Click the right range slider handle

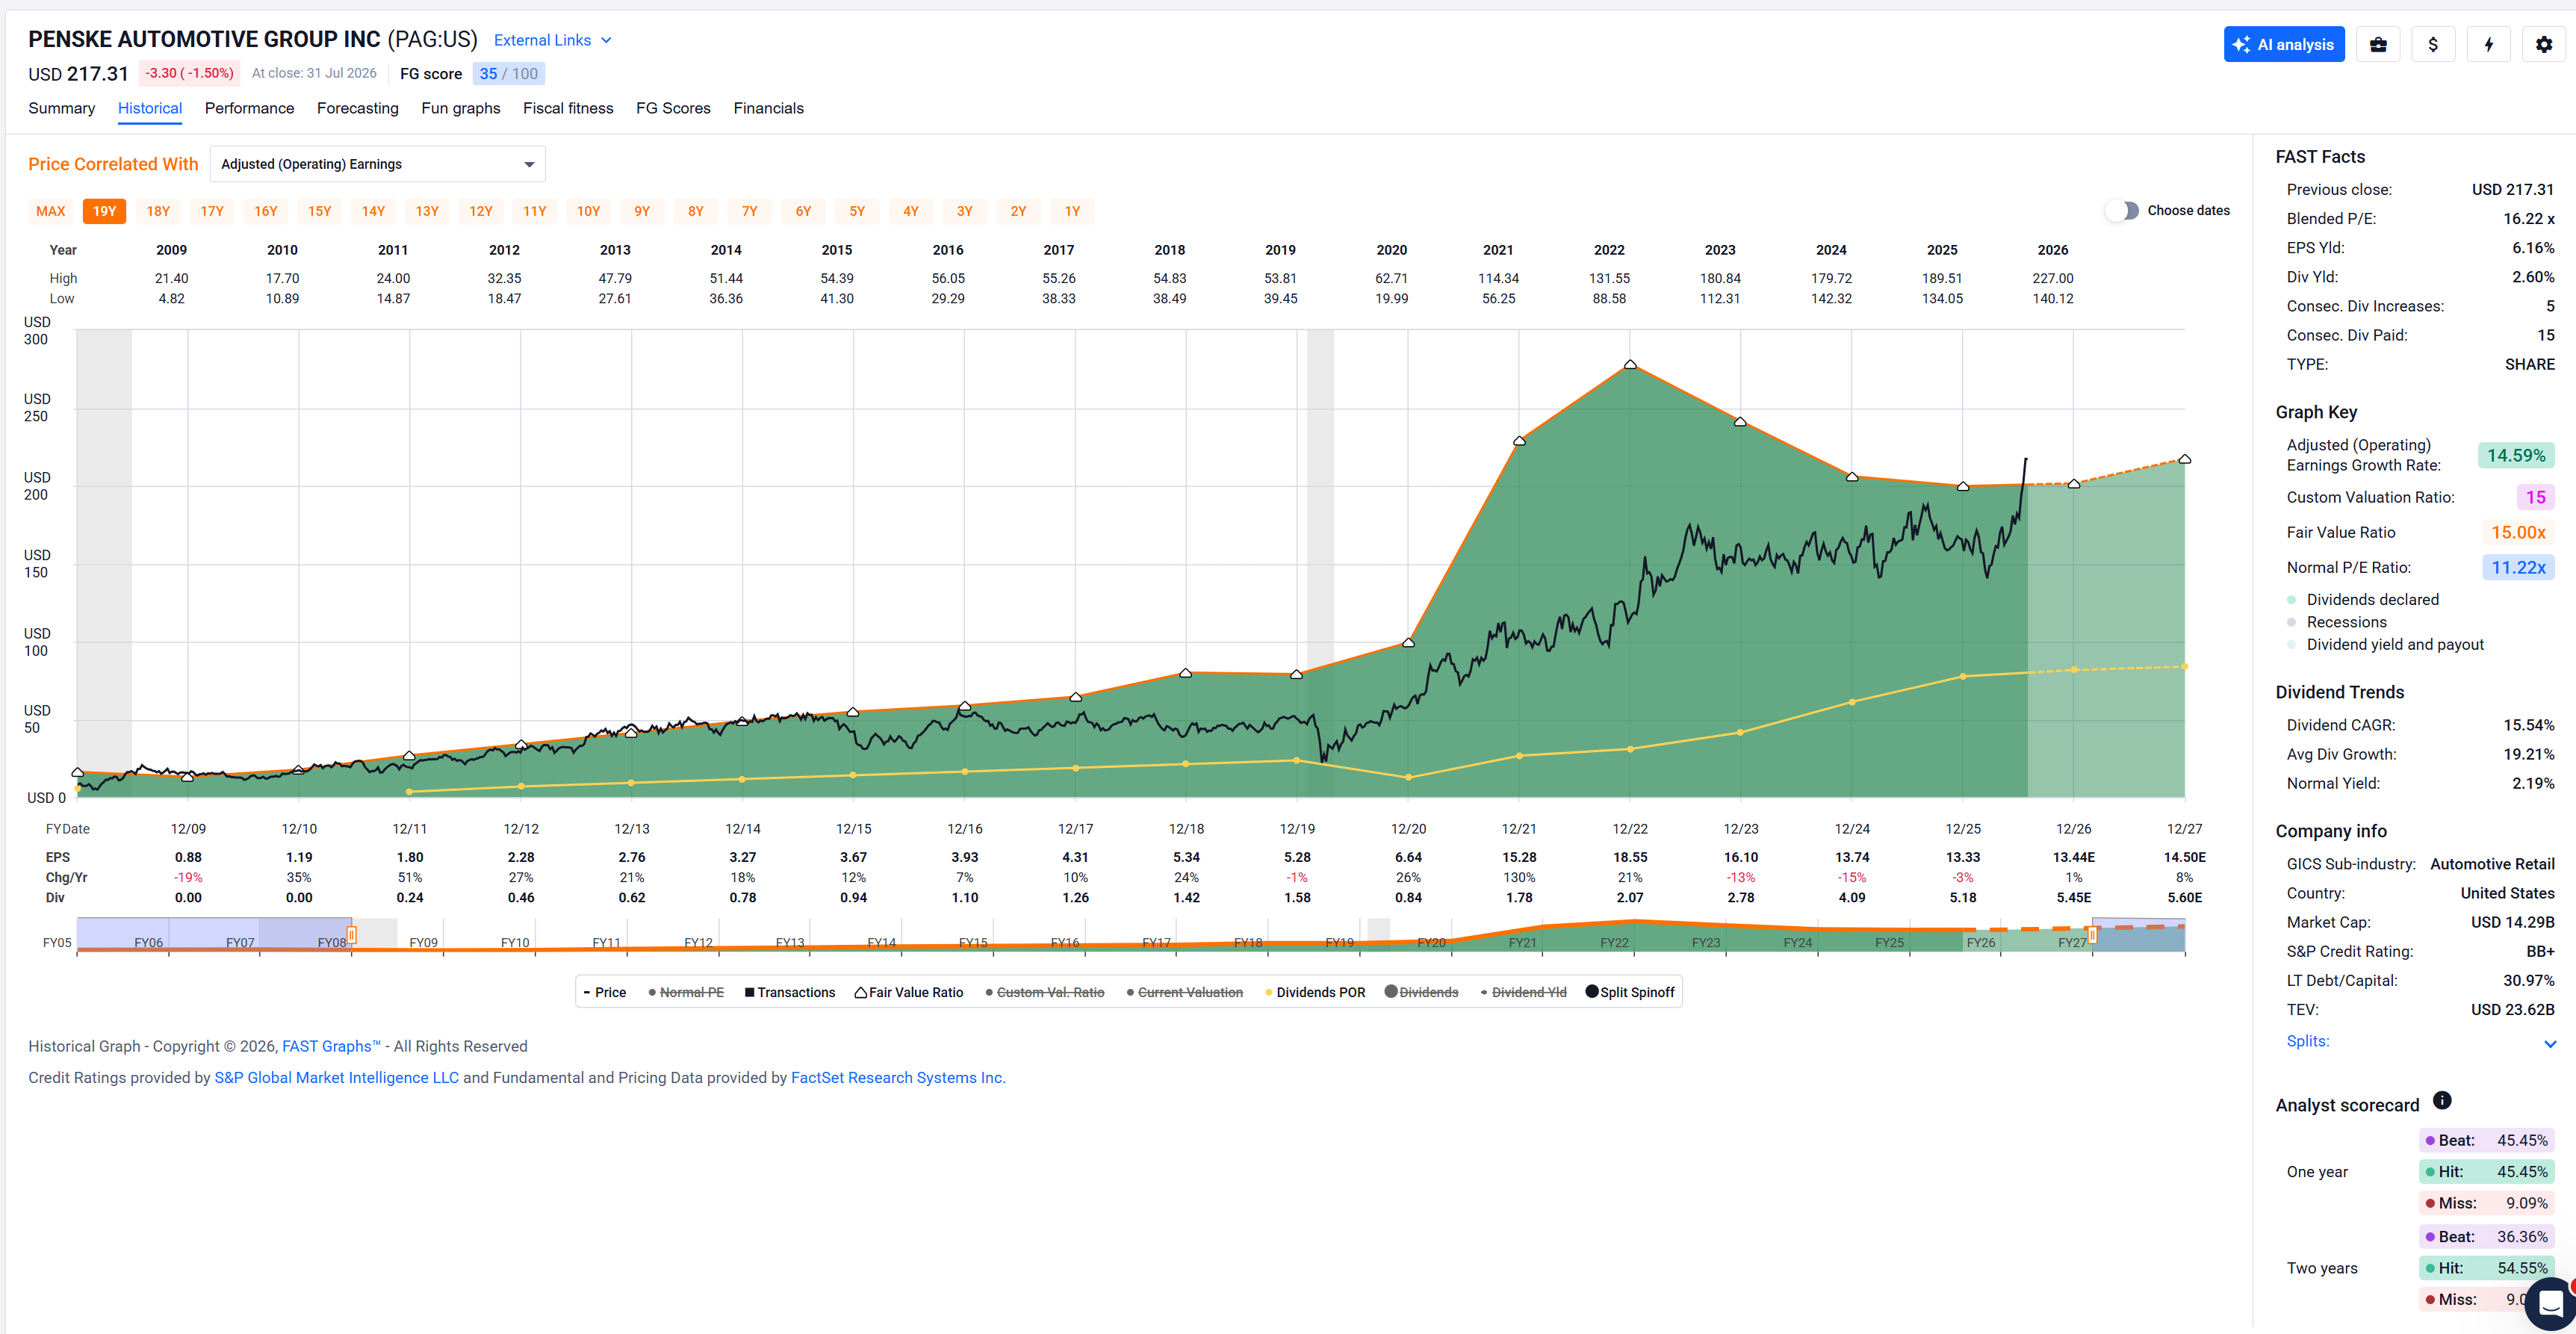[x=2092, y=935]
